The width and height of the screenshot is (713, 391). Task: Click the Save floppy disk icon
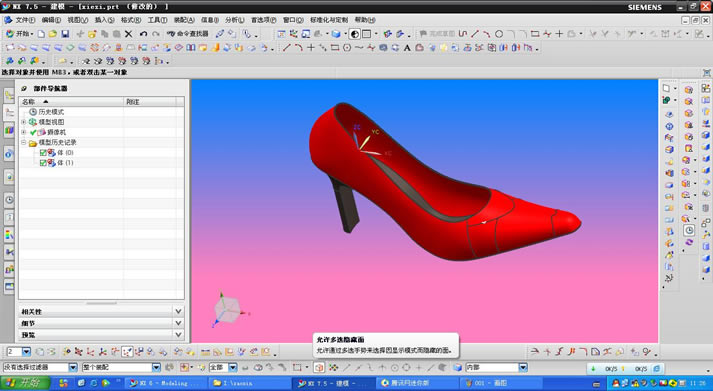pos(65,34)
